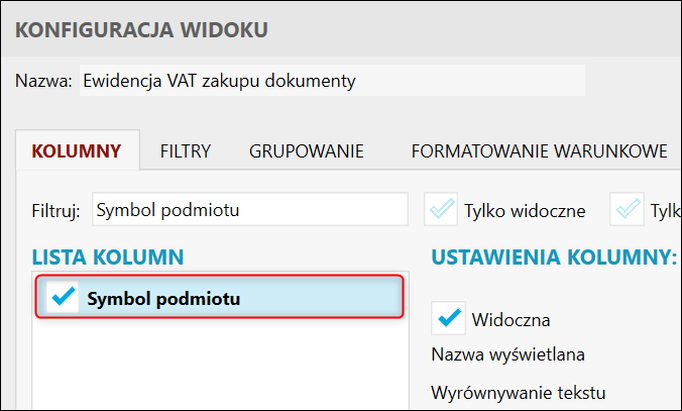
Task: Go to the GRUPOWANIE tab
Action: click(x=306, y=152)
